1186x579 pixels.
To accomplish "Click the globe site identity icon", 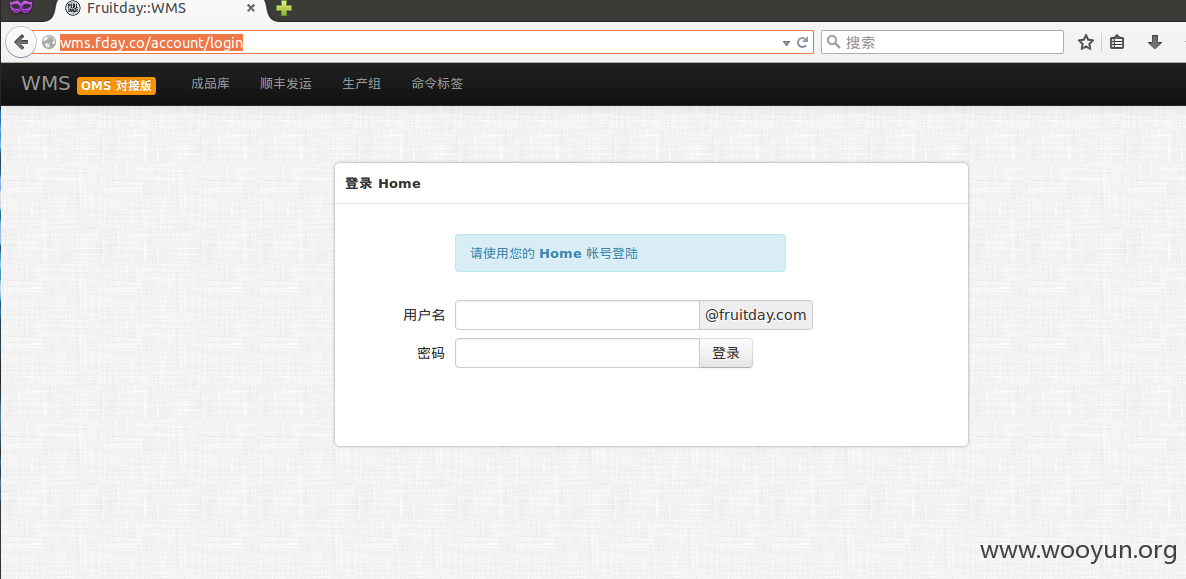I will point(49,43).
